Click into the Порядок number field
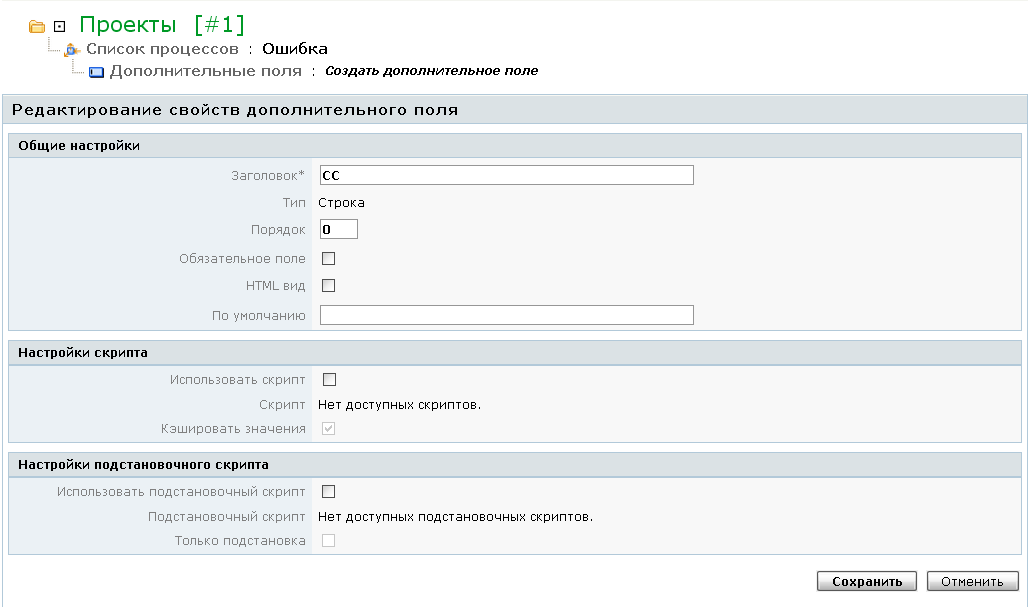 338,230
